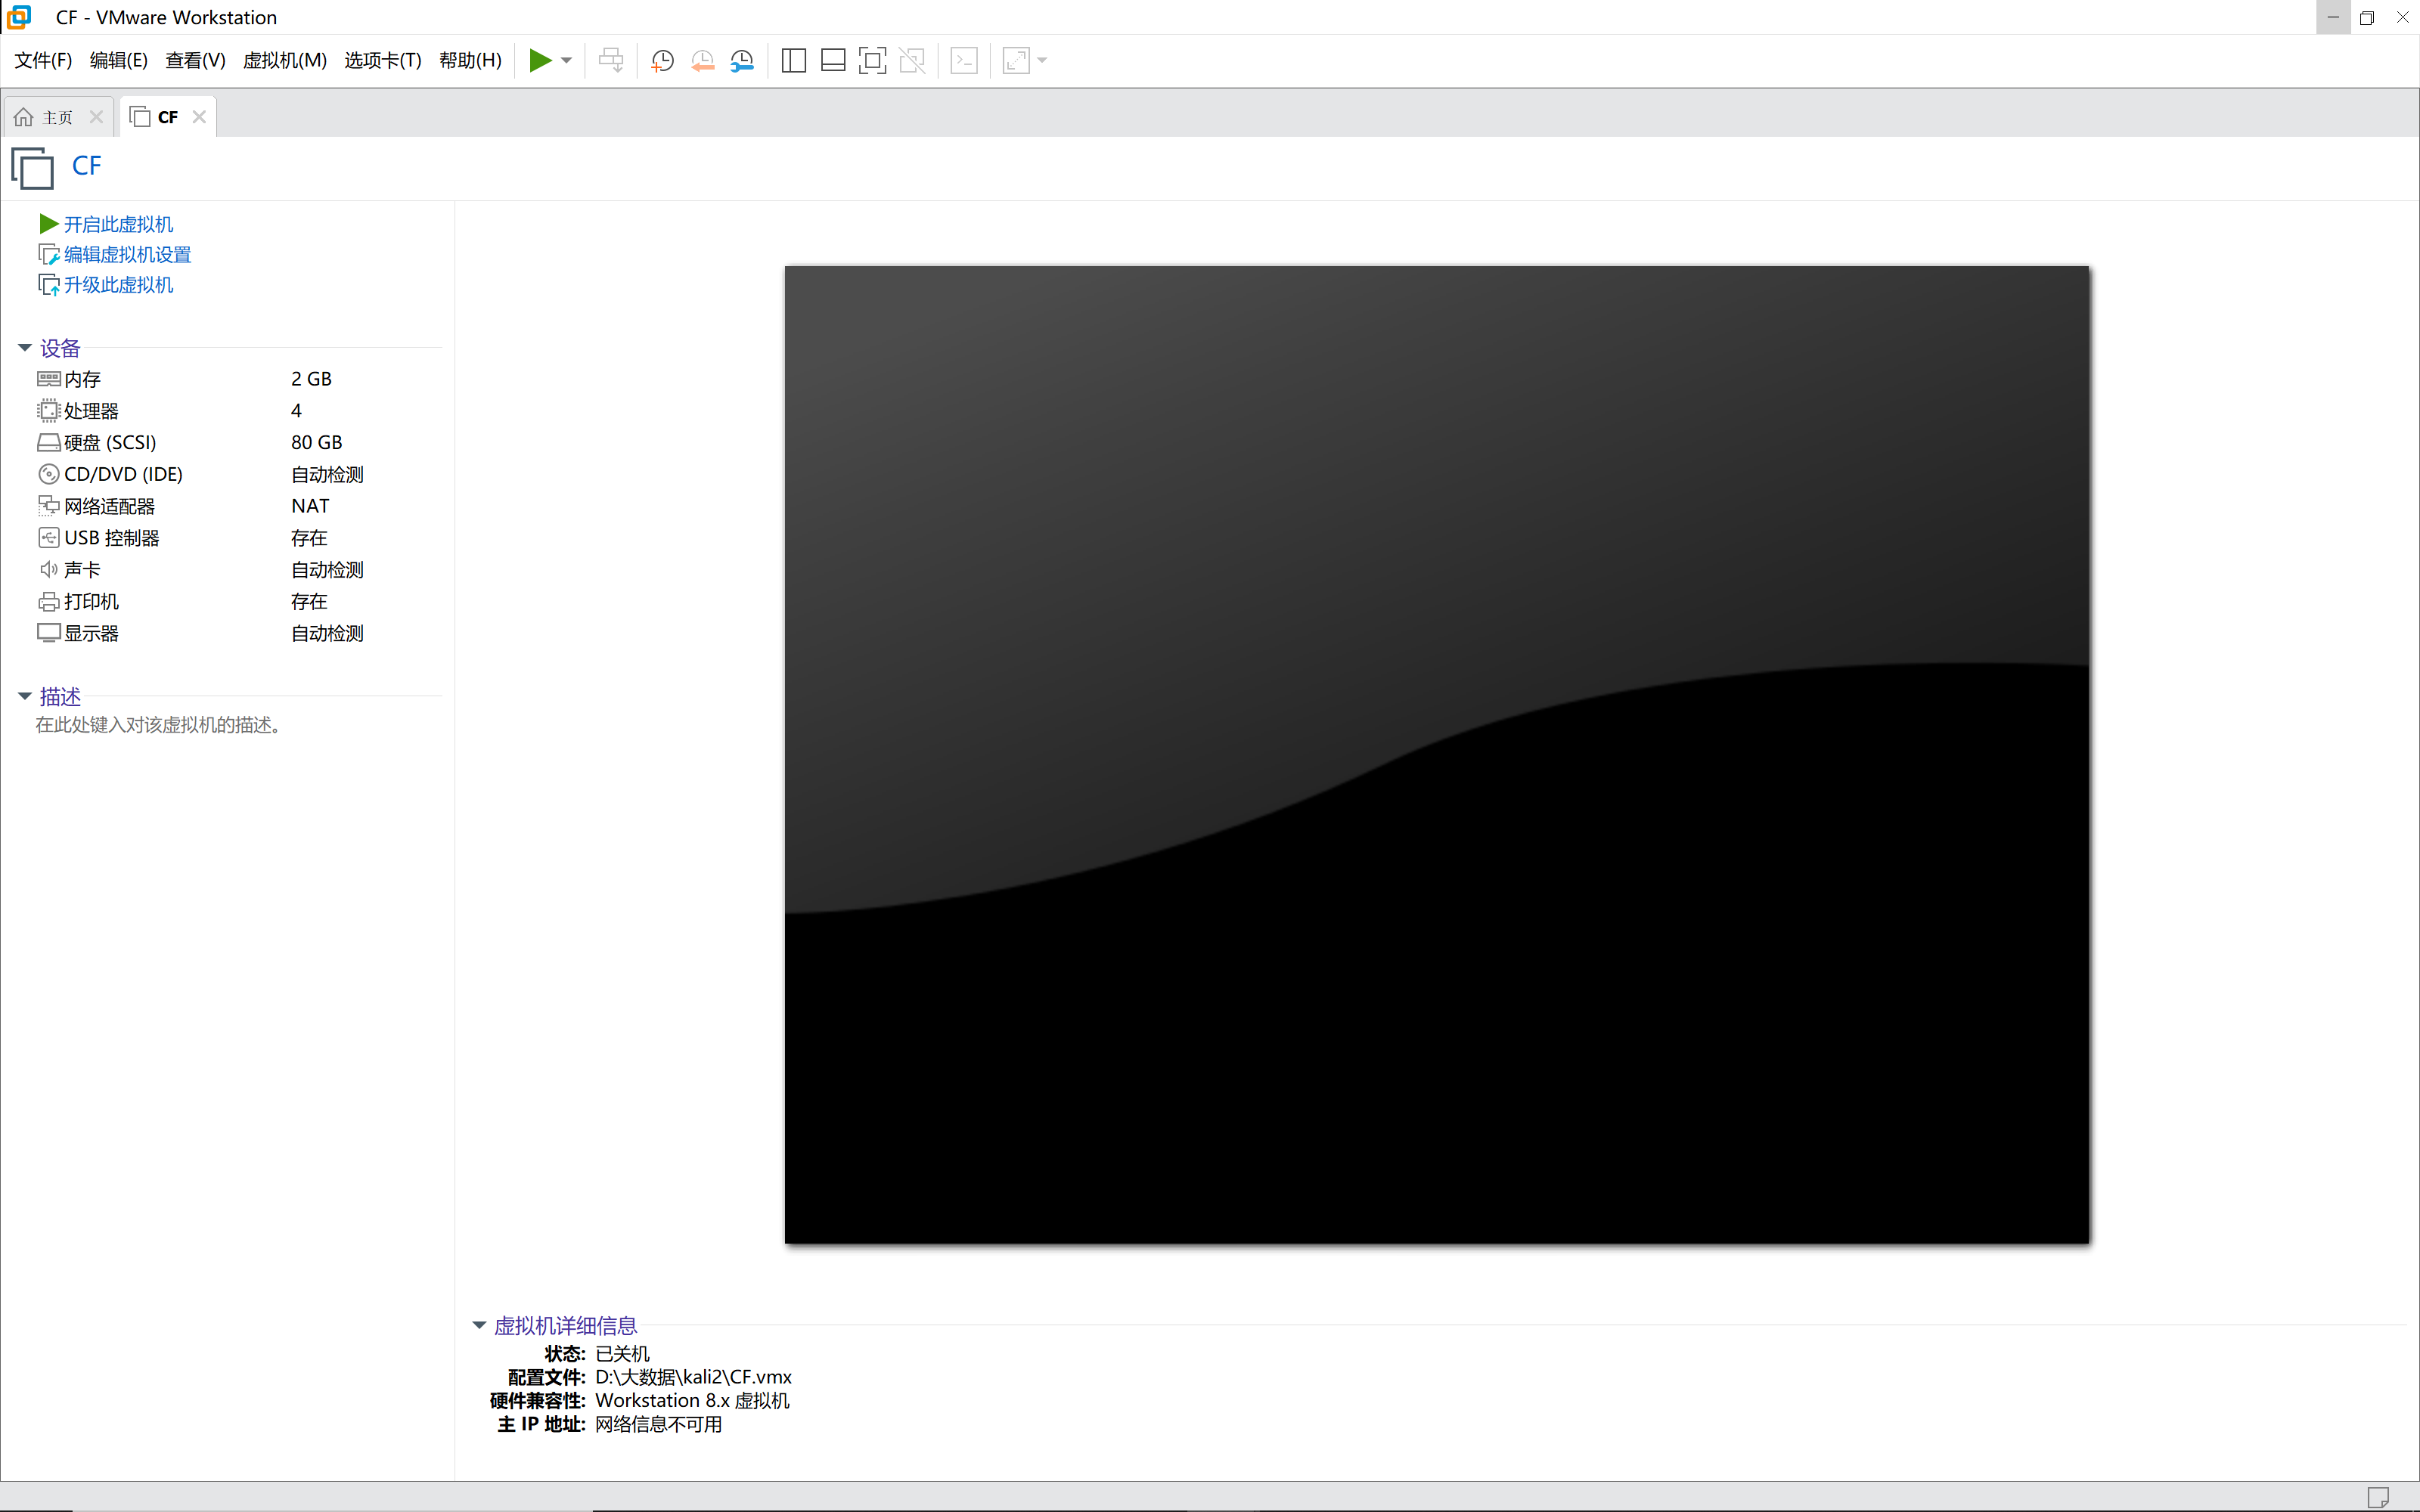Take a snapshot of the virtual machine

pyautogui.click(x=662, y=60)
